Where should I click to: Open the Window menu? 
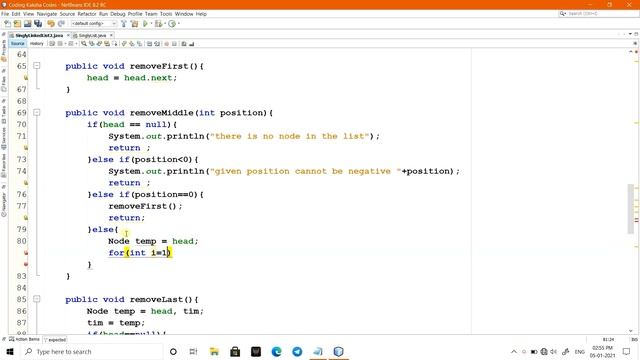[184, 14]
